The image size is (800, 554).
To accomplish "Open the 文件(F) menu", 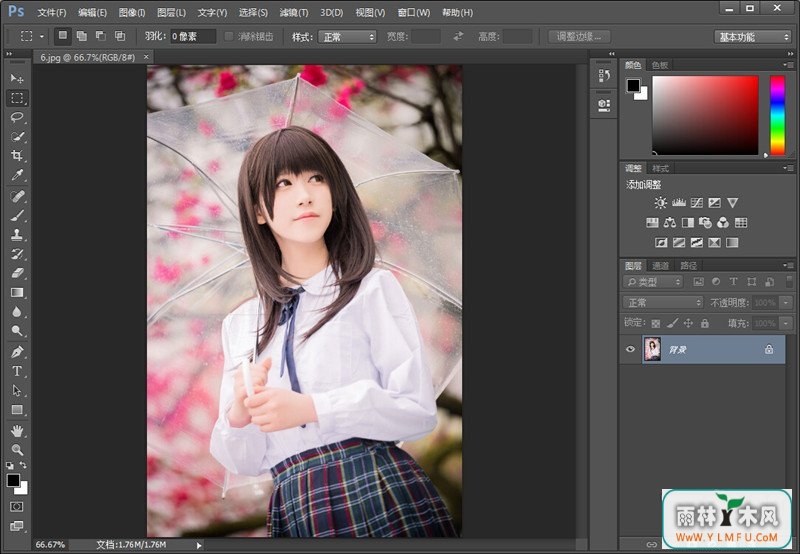I will tap(52, 12).
